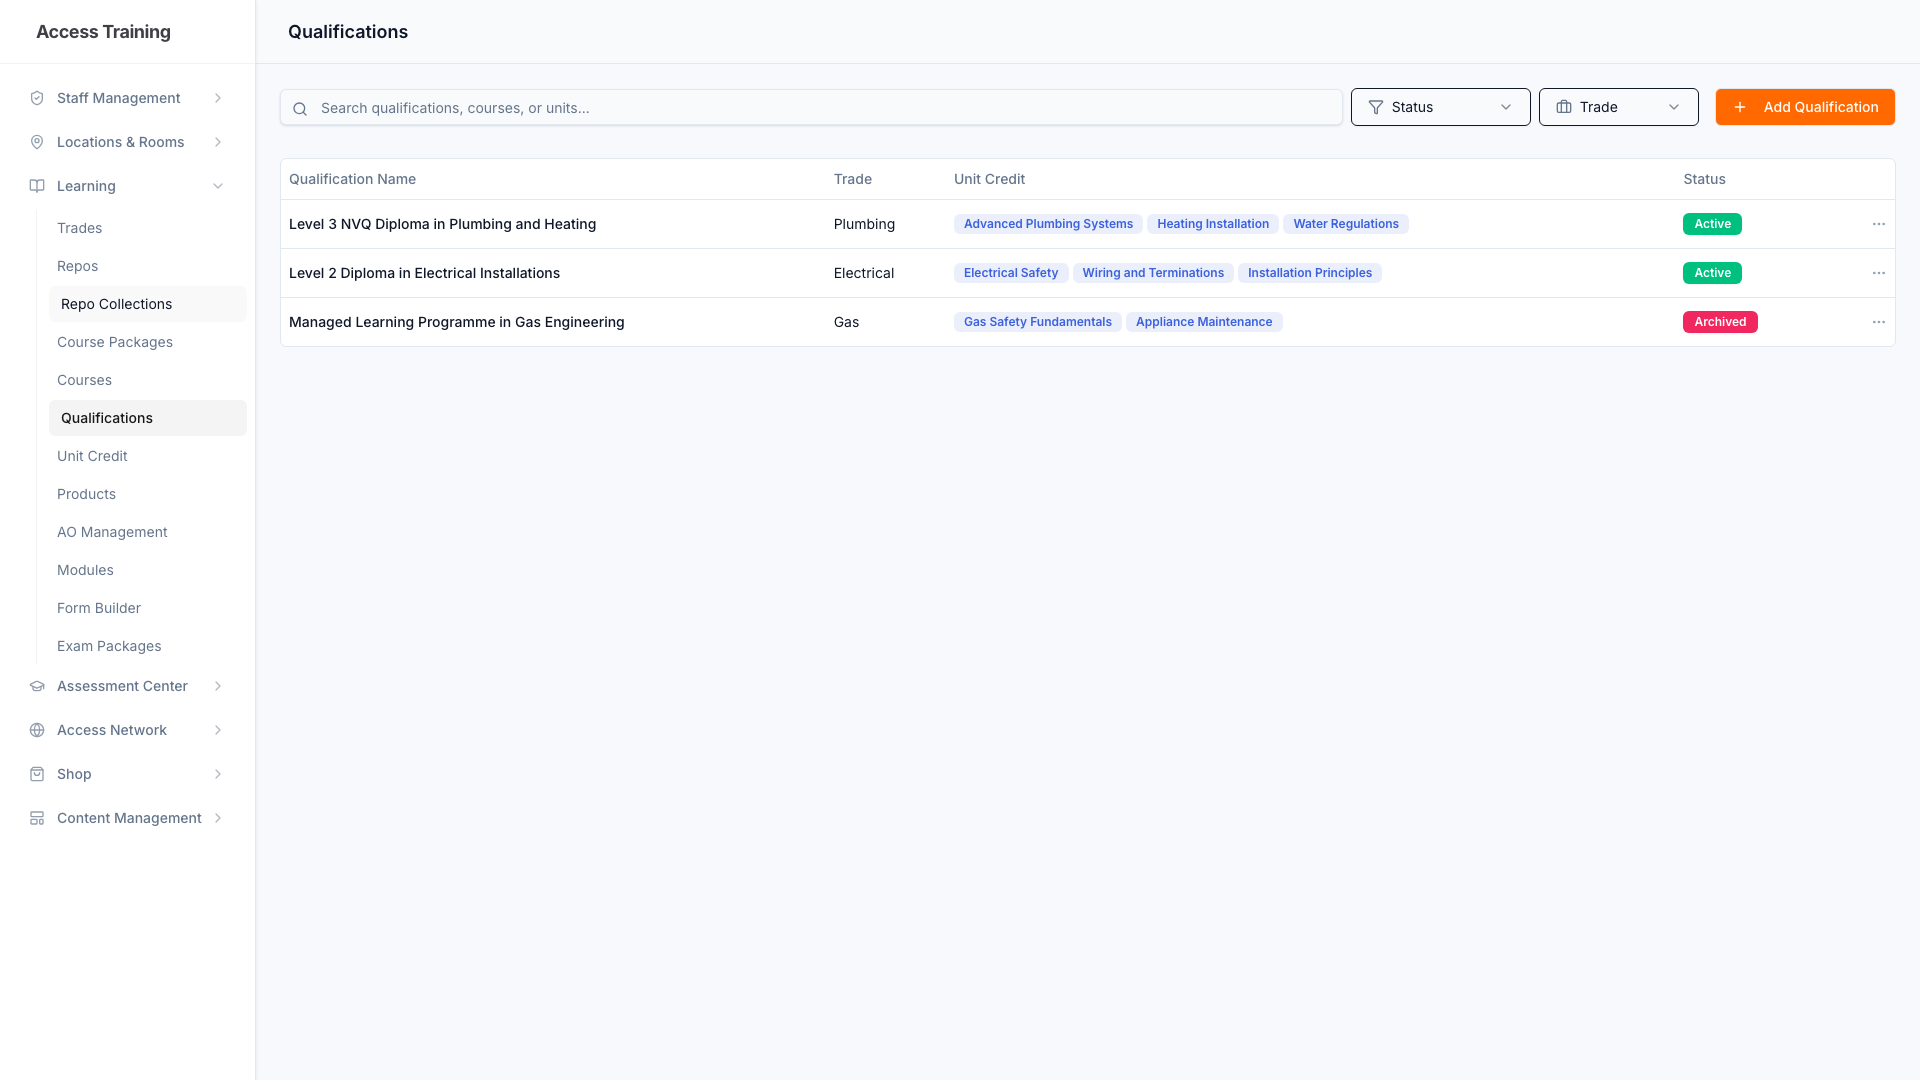Click the Status column header
The image size is (1920, 1080).
click(1704, 179)
